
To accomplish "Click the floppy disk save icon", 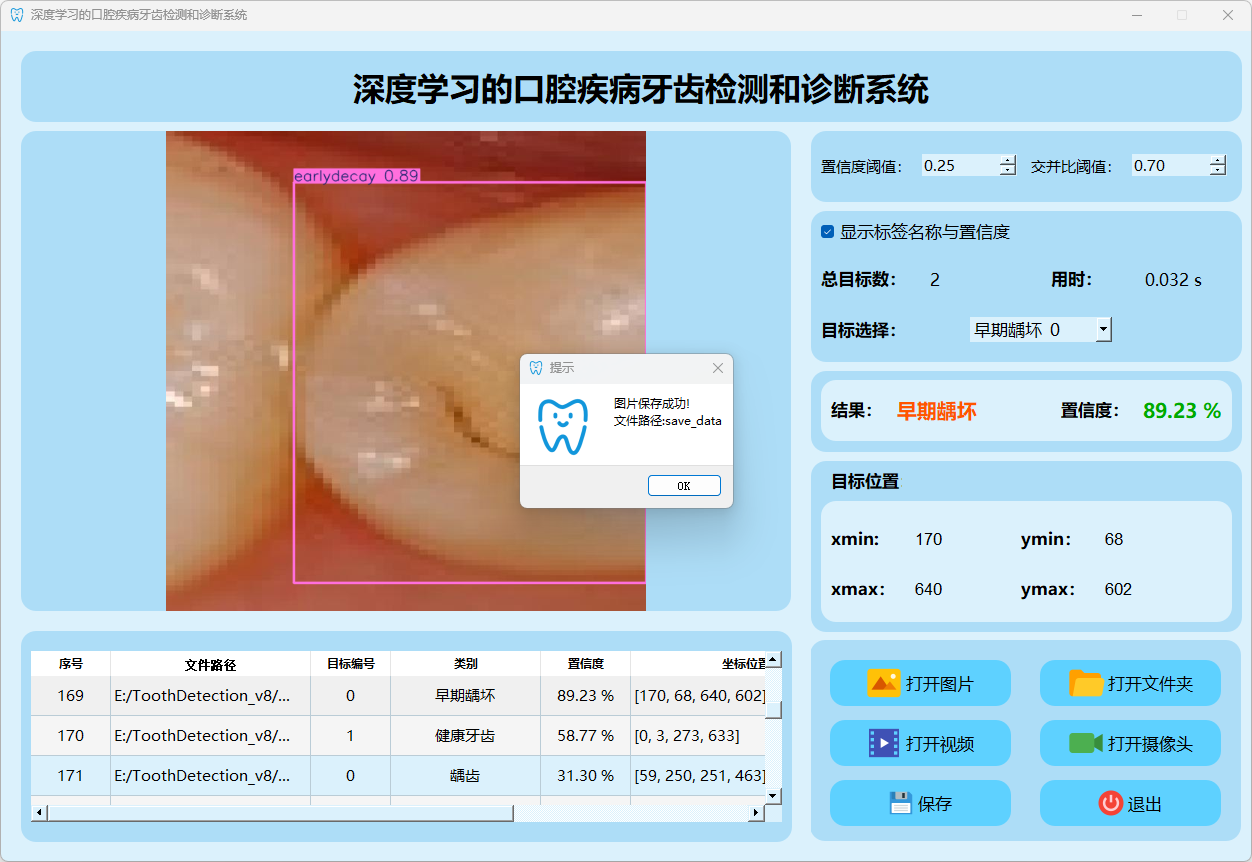I will 900,803.
